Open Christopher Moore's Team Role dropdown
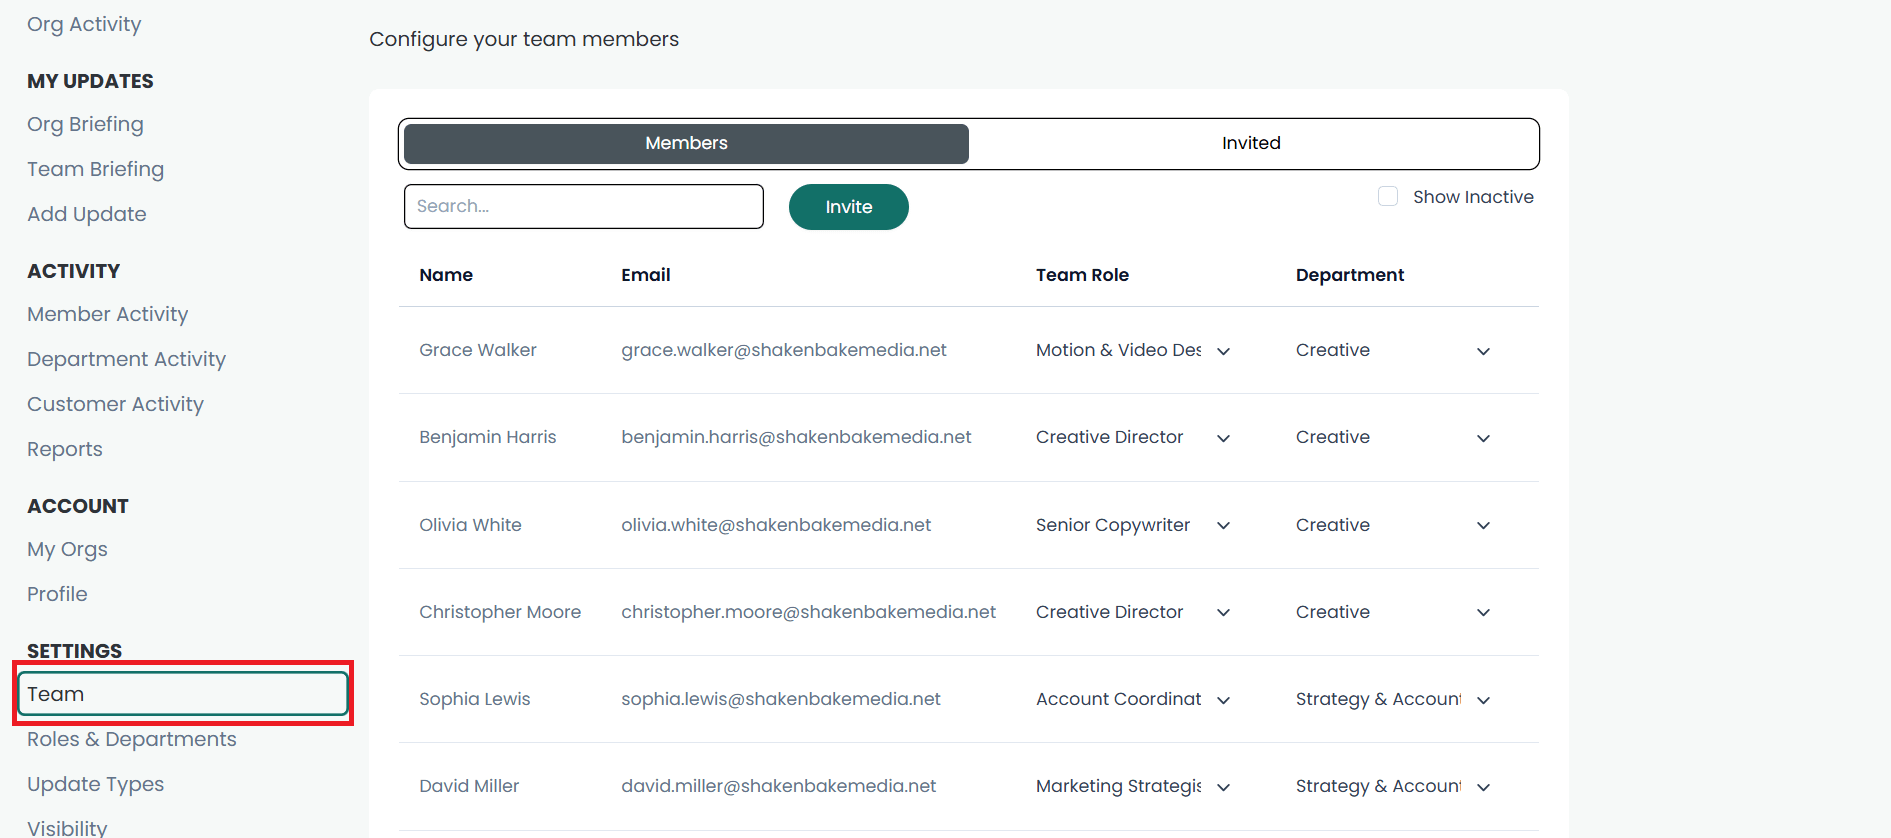The image size is (1891, 838). point(1134,612)
